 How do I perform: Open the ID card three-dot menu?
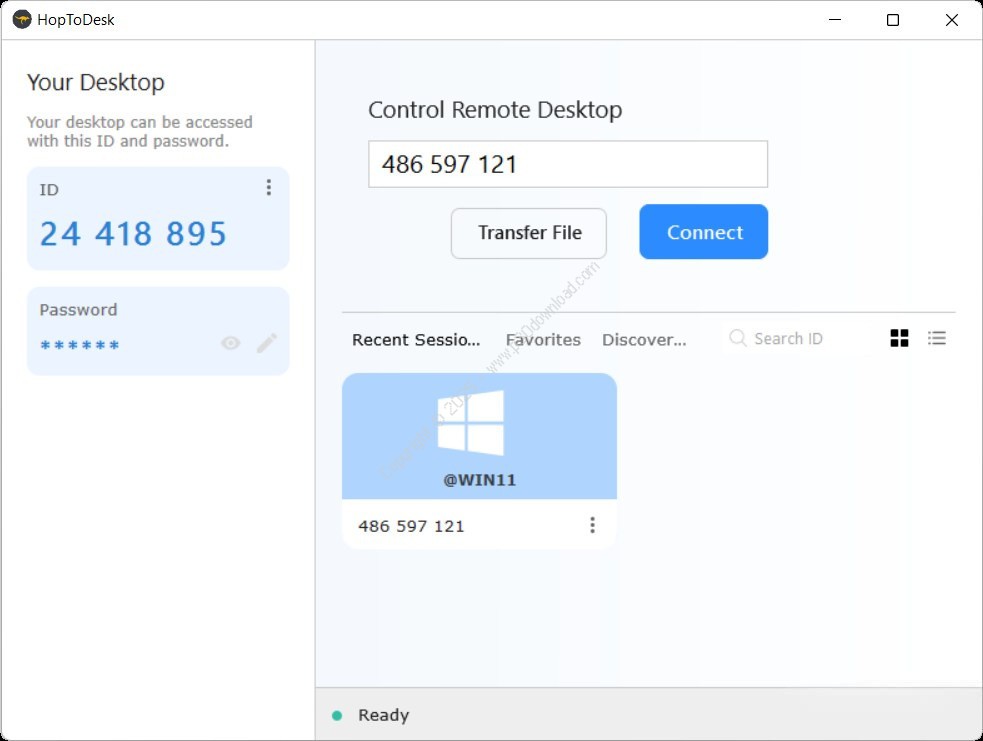[268, 188]
